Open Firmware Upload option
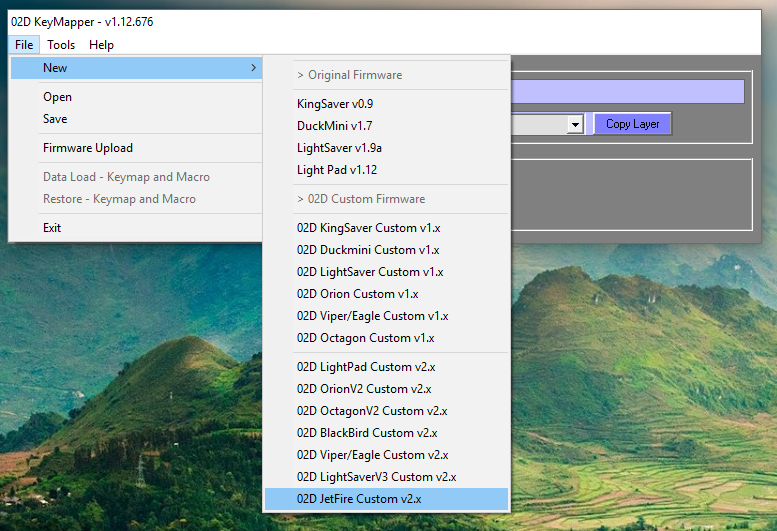 click(x=88, y=148)
